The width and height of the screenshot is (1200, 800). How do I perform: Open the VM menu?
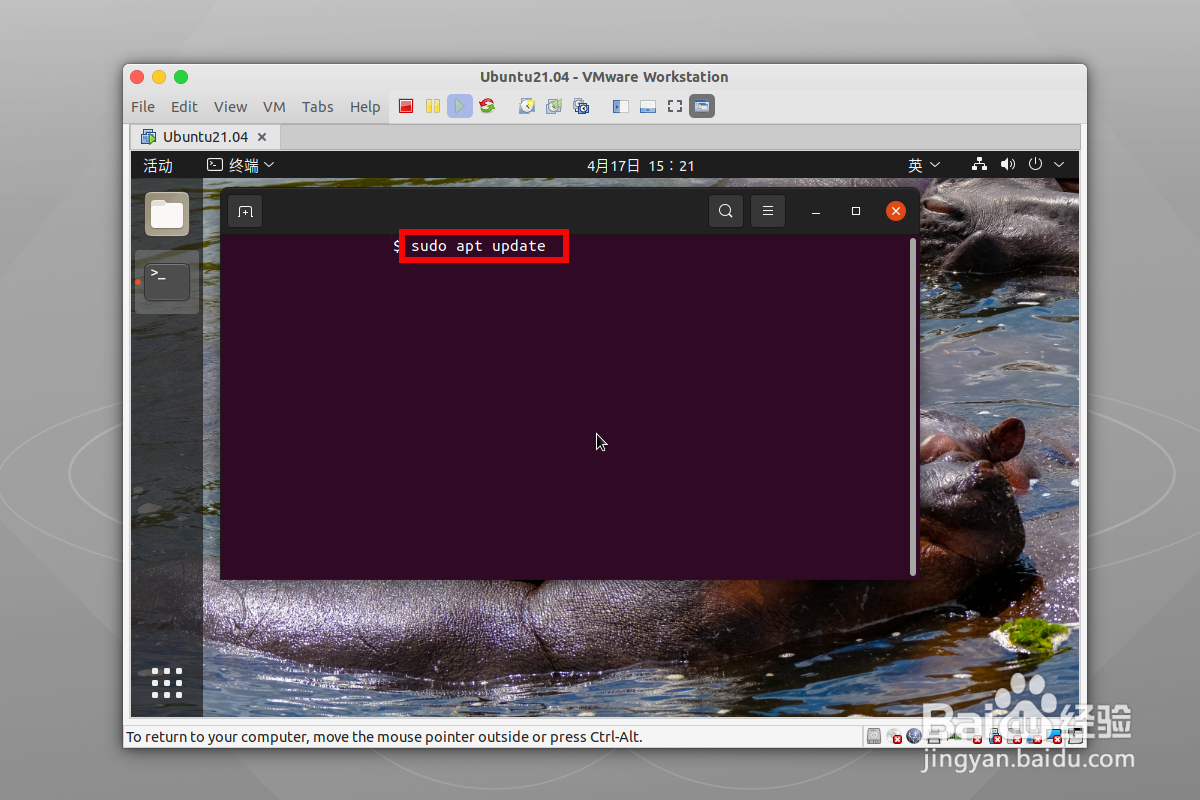coord(274,106)
